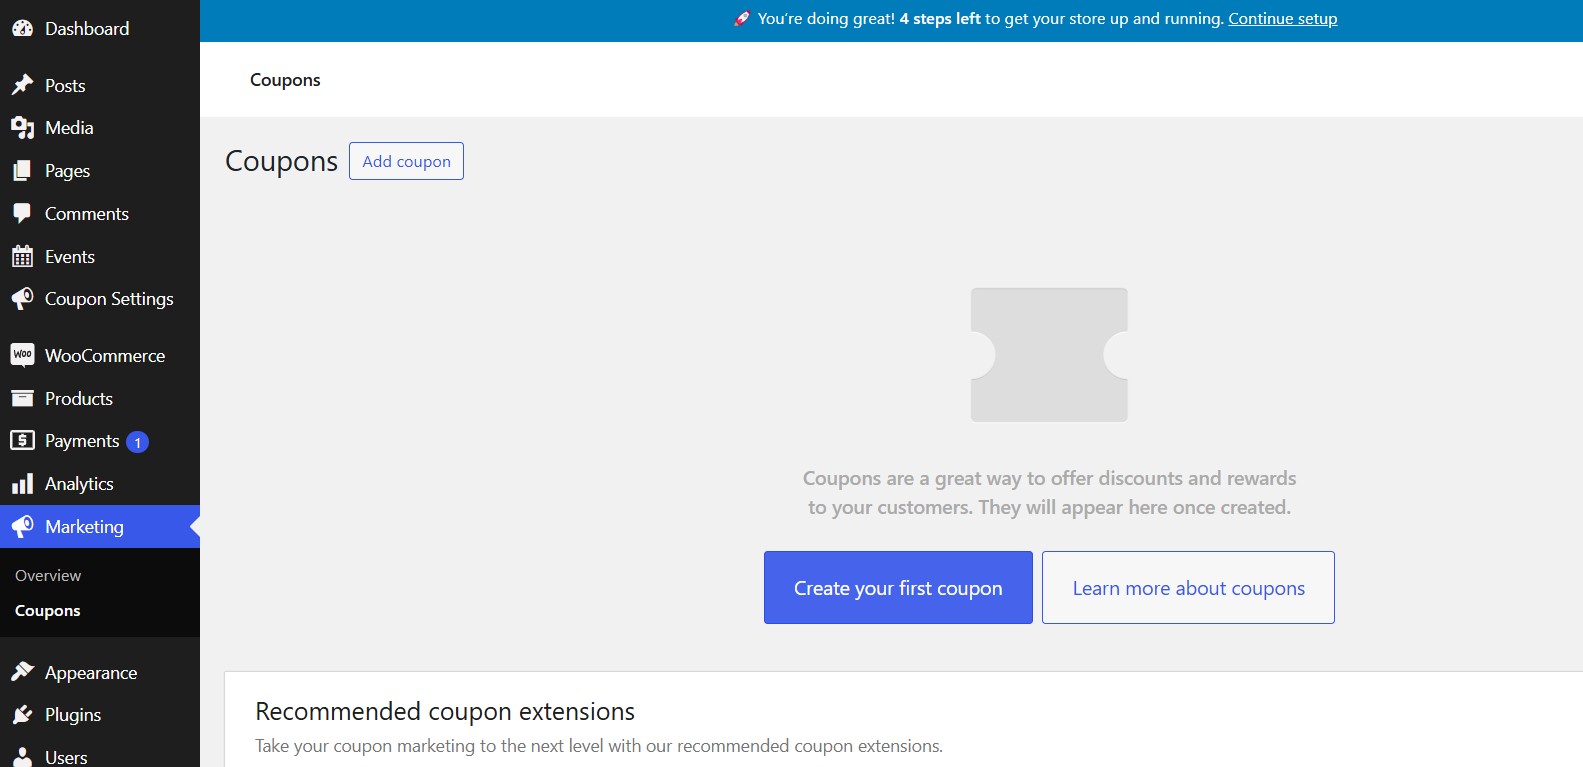Open the Analytics menu
The height and width of the screenshot is (767, 1583).
coord(100,484)
